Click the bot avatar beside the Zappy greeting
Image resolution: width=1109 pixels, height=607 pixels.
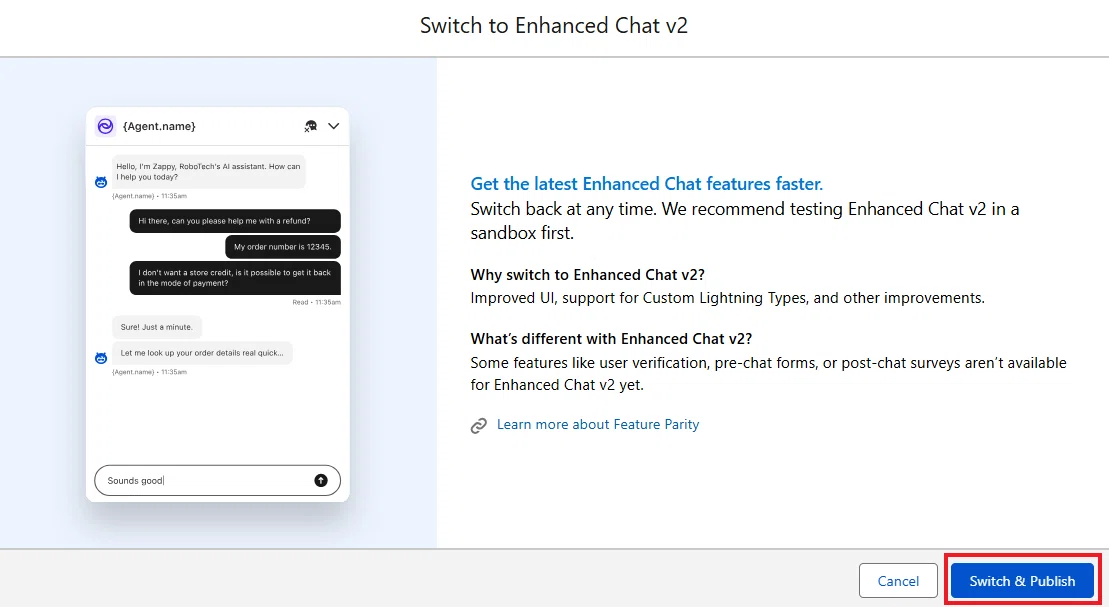(x=101, y=182)
